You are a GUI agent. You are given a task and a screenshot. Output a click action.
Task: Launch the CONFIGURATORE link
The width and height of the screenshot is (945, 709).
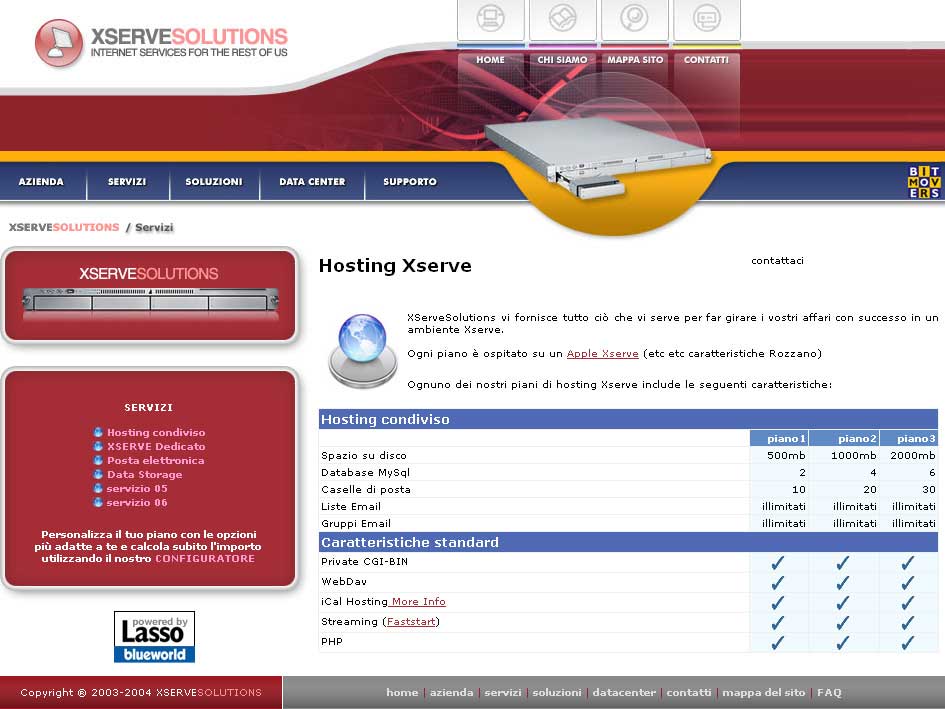pyautogui.click(x=205, y=558)
